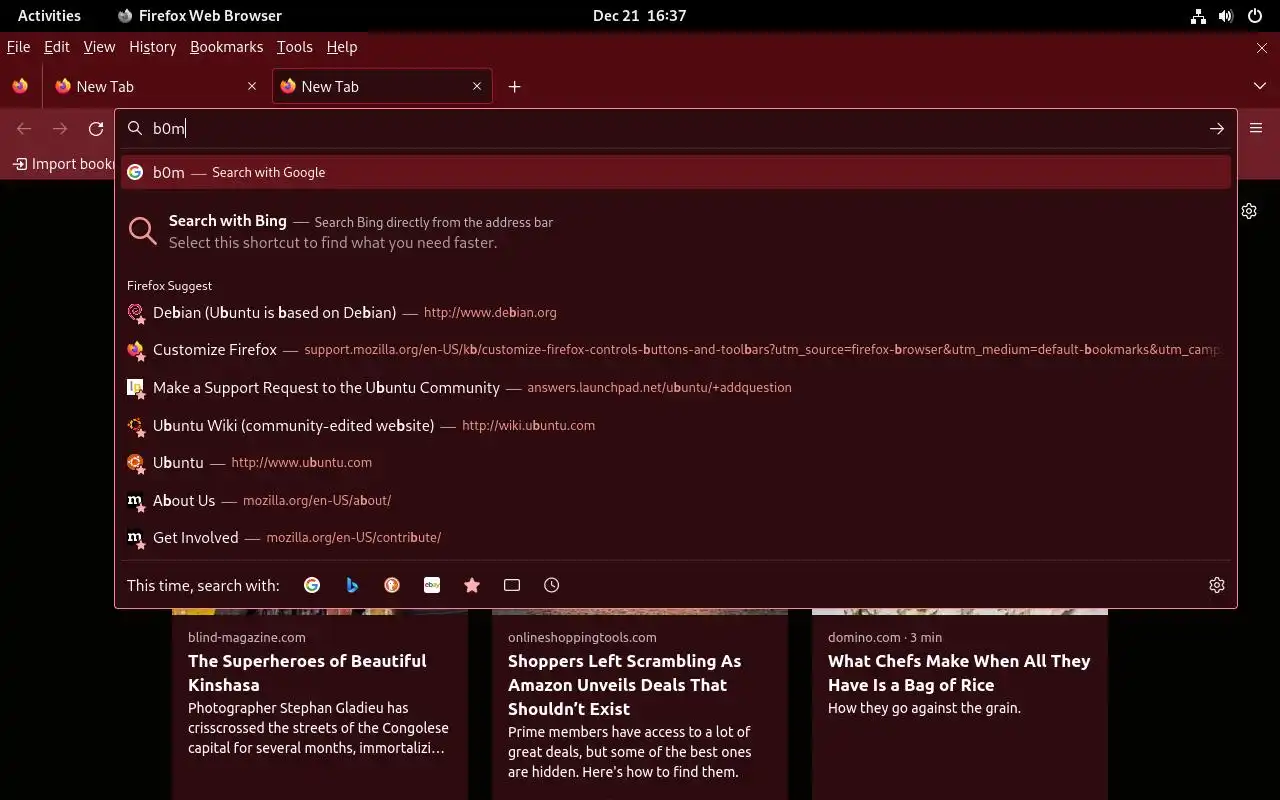Viewport: 1280px width, 800px height.
Task: Open the Edit menu
Action: (x=57, y=47)
